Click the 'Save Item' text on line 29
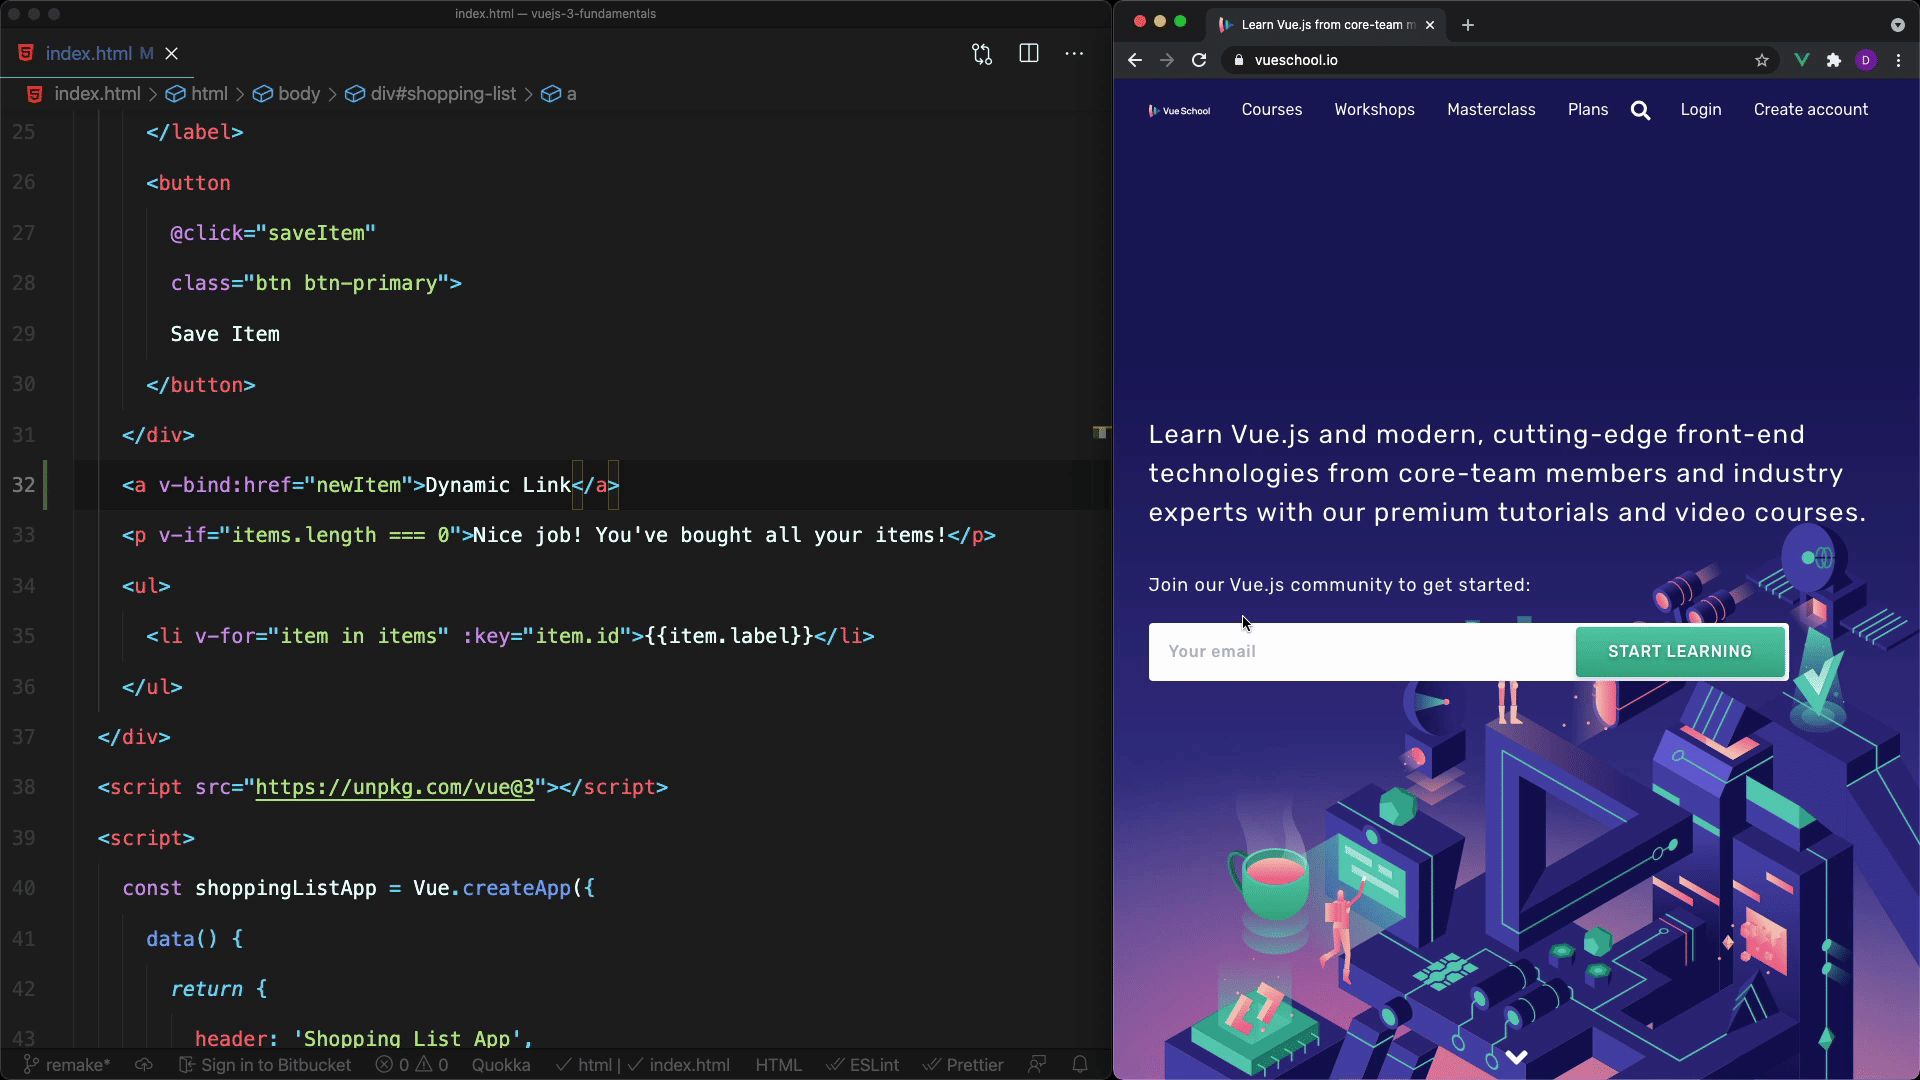Viewport: 1920px width, 1080px height. point(225,334)
